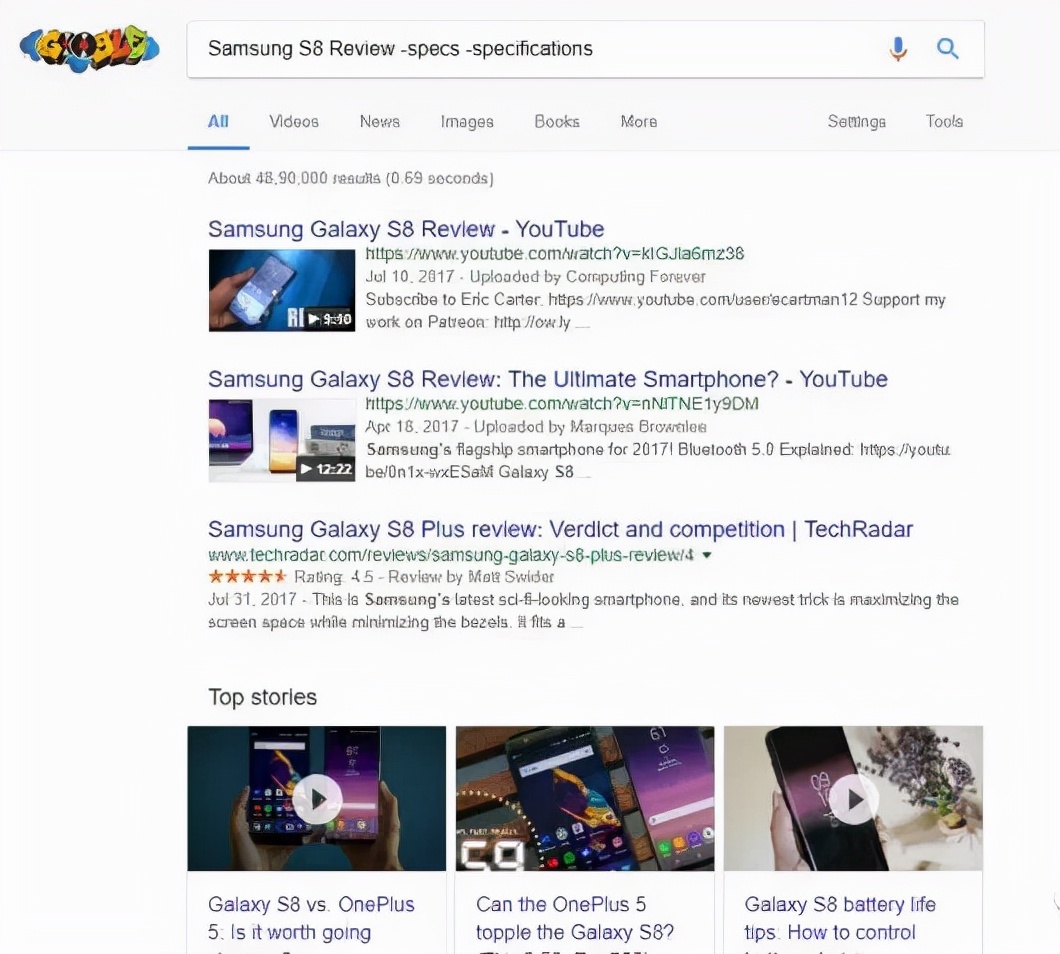Viewport: 1060px width, 954px height.
Task: Expand the arrow beside the techradar URL
Action: [x=706, y=555]
